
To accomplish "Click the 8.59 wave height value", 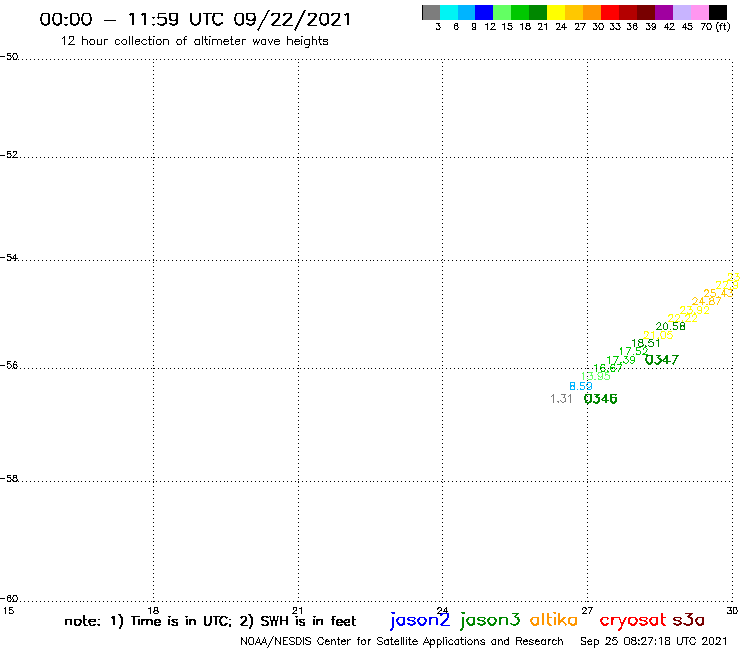I will point(580,386).
